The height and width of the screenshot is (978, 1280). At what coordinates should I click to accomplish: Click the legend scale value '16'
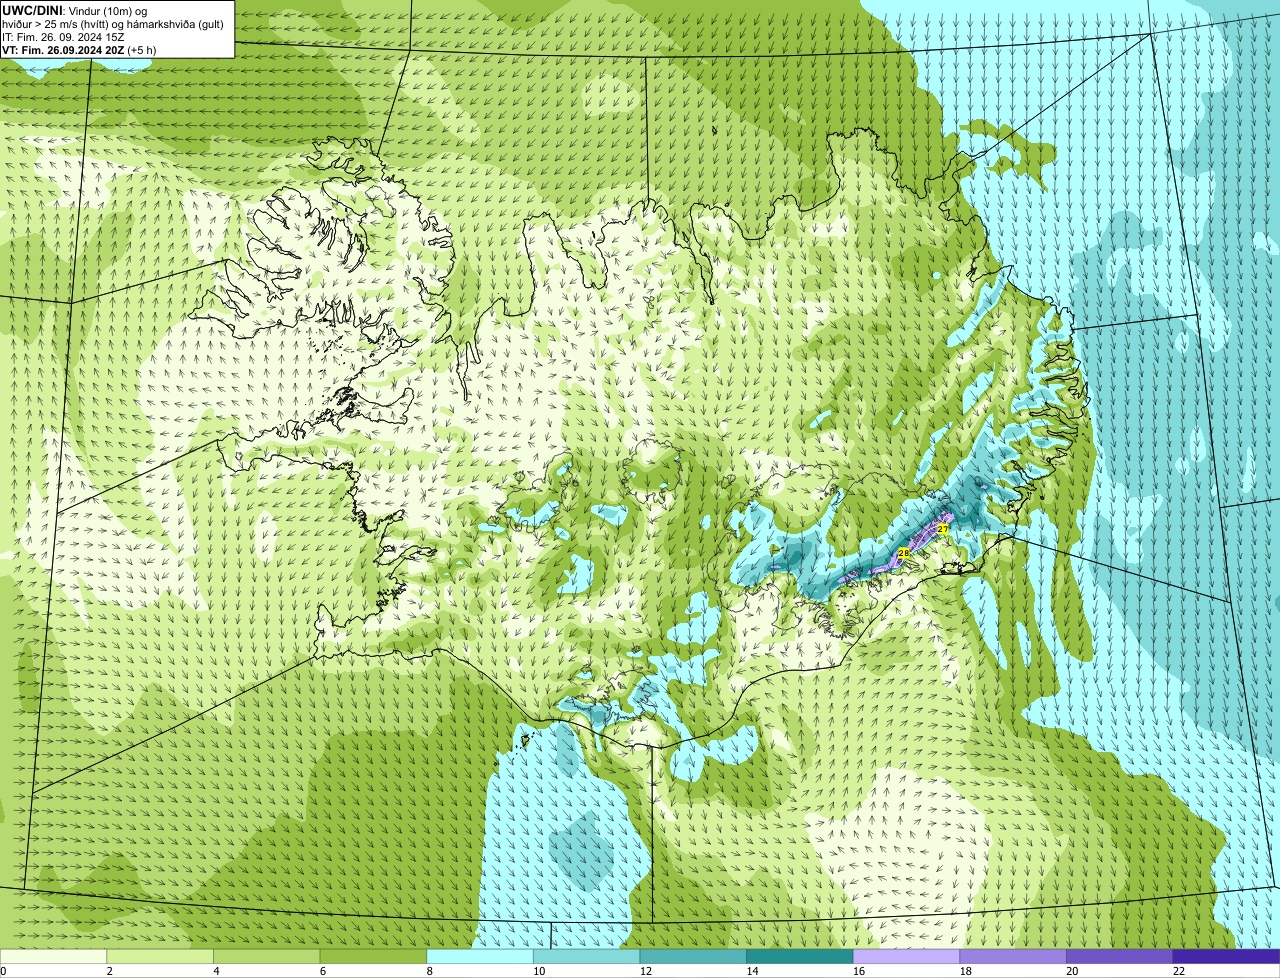[859, 971]
